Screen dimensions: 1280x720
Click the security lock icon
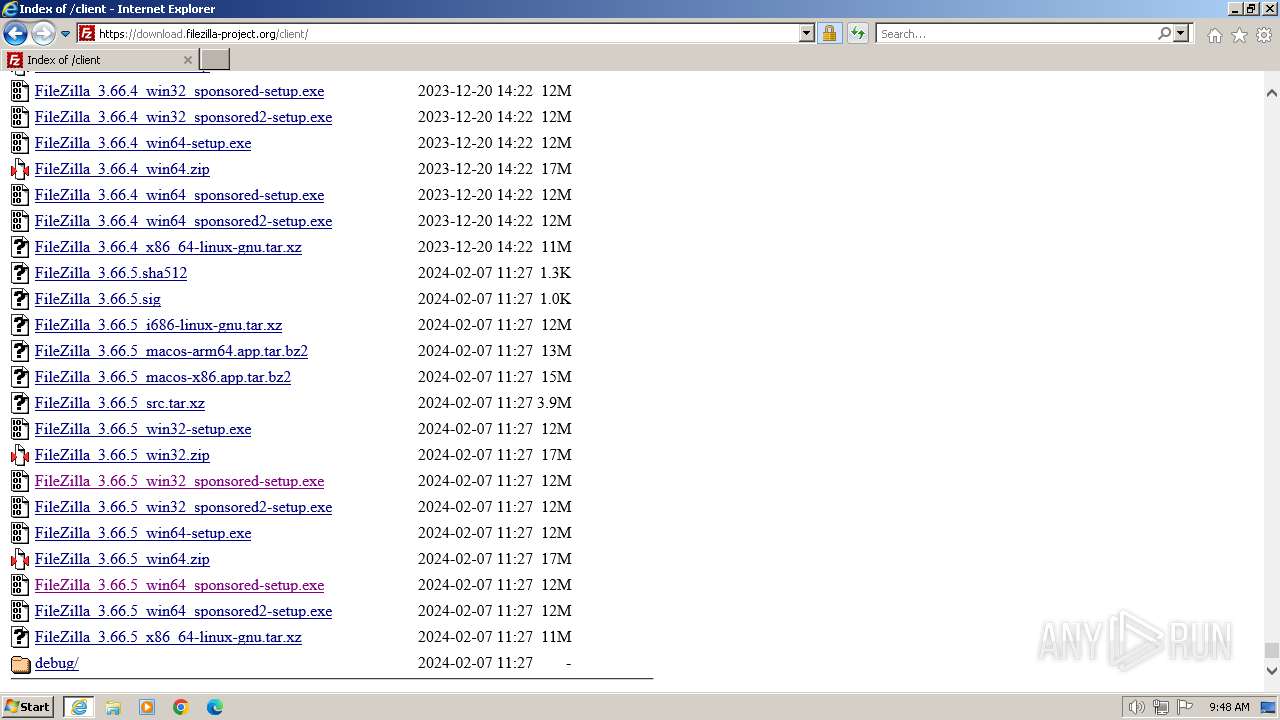tap(829, 33)
